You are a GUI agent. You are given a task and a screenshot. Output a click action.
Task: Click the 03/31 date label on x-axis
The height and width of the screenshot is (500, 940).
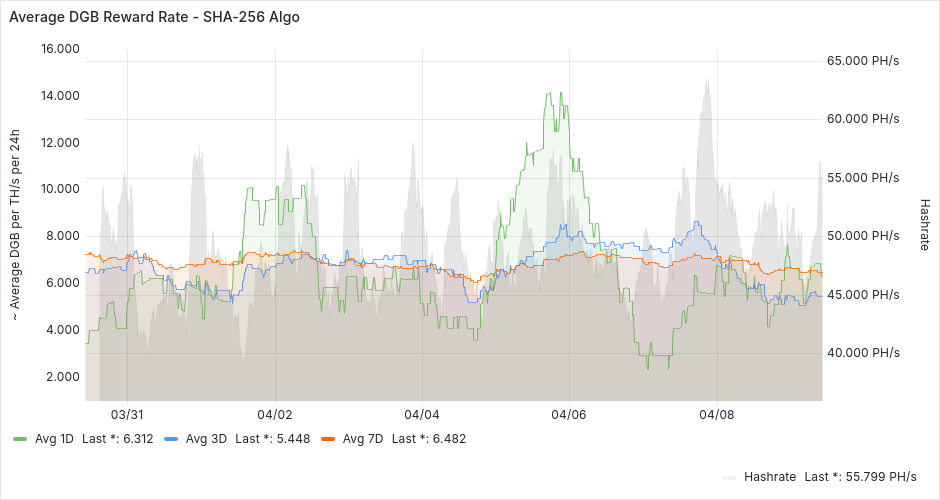pos(127,414)
